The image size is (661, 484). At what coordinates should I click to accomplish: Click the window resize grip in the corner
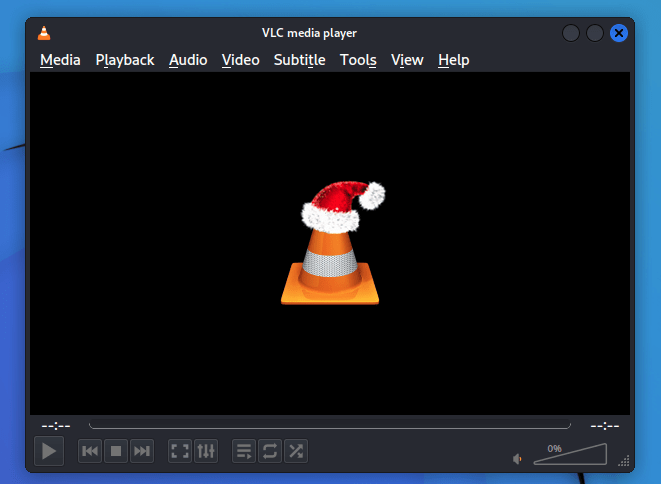pyautogui.click(x=624, y=461)
